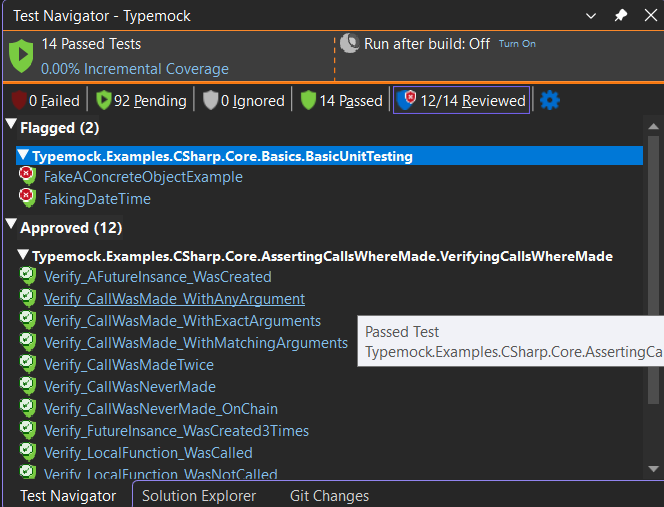Open the FakeAConcreteObjectExample test
The image size is (664, 507).
tap(143, 177)
